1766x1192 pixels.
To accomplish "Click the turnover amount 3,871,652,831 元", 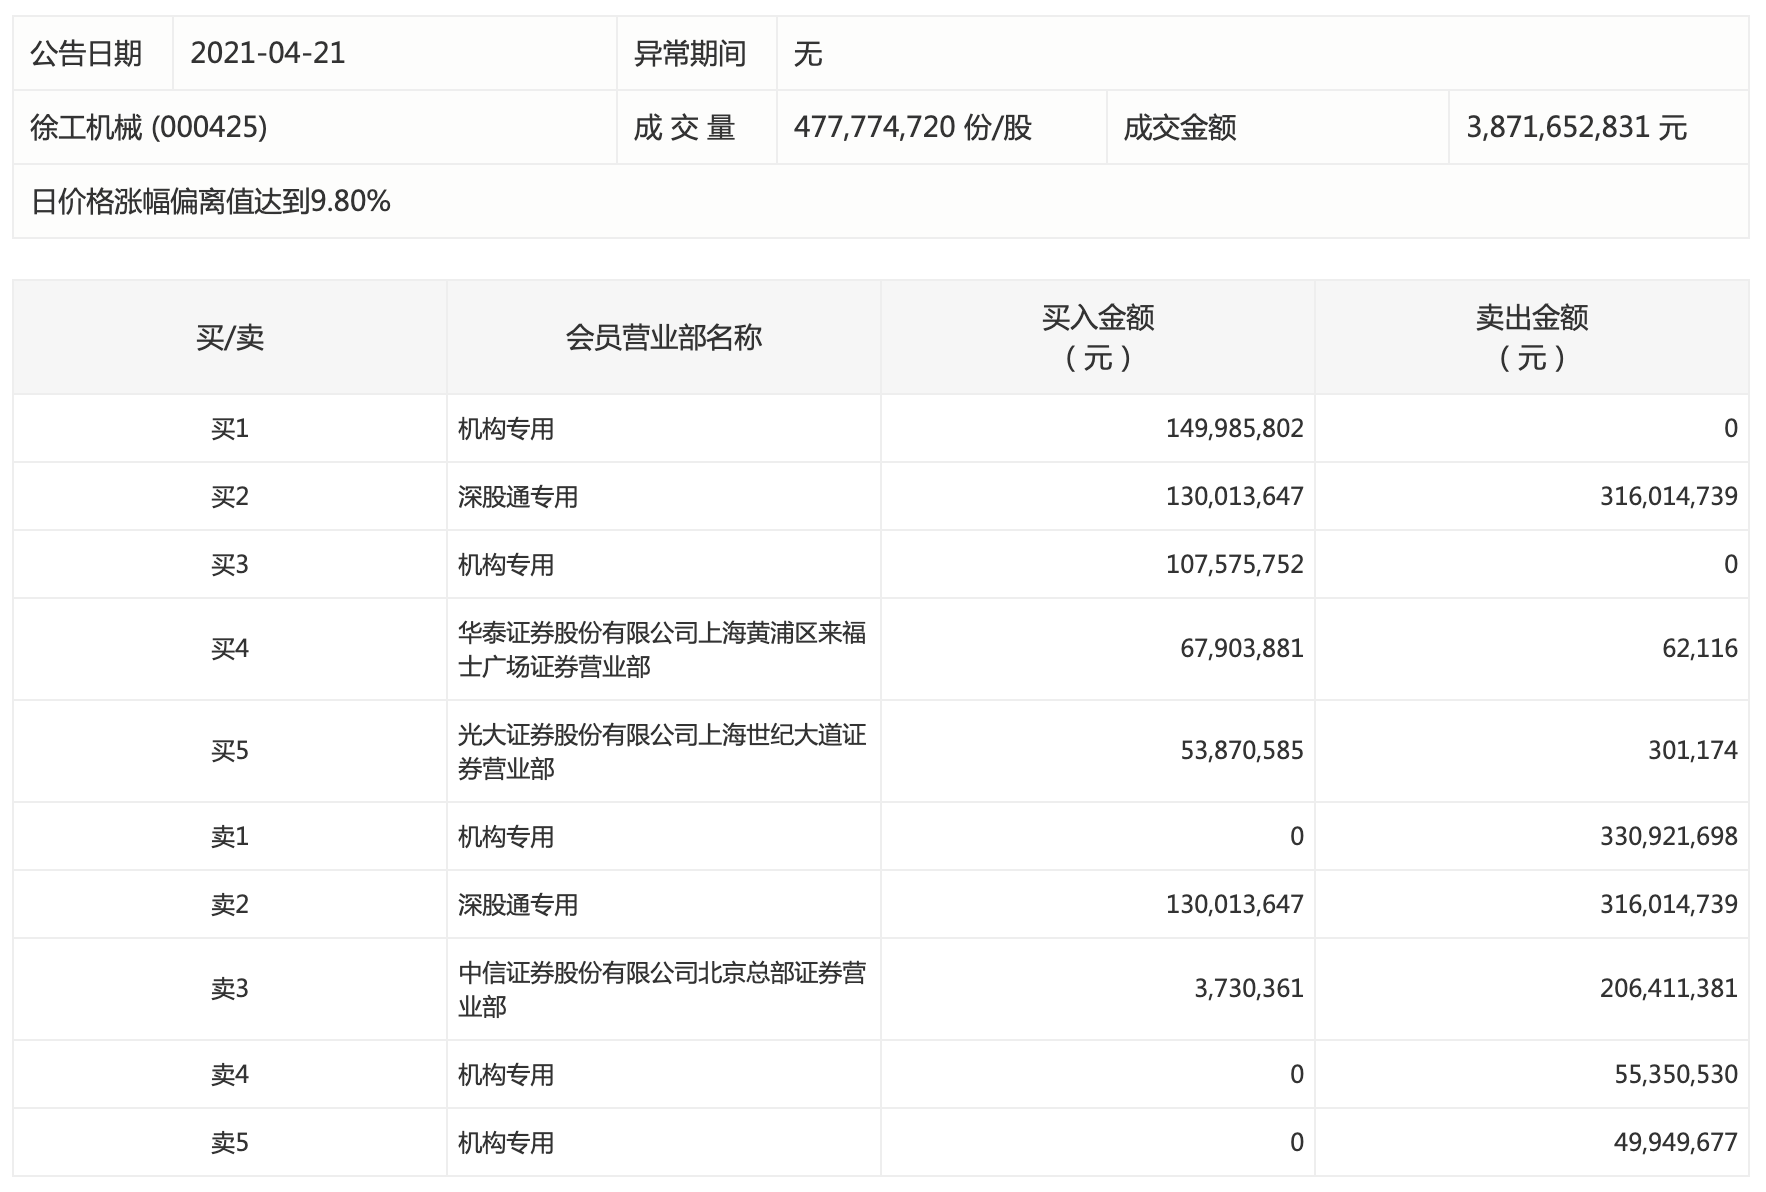I will (1576, 128).
